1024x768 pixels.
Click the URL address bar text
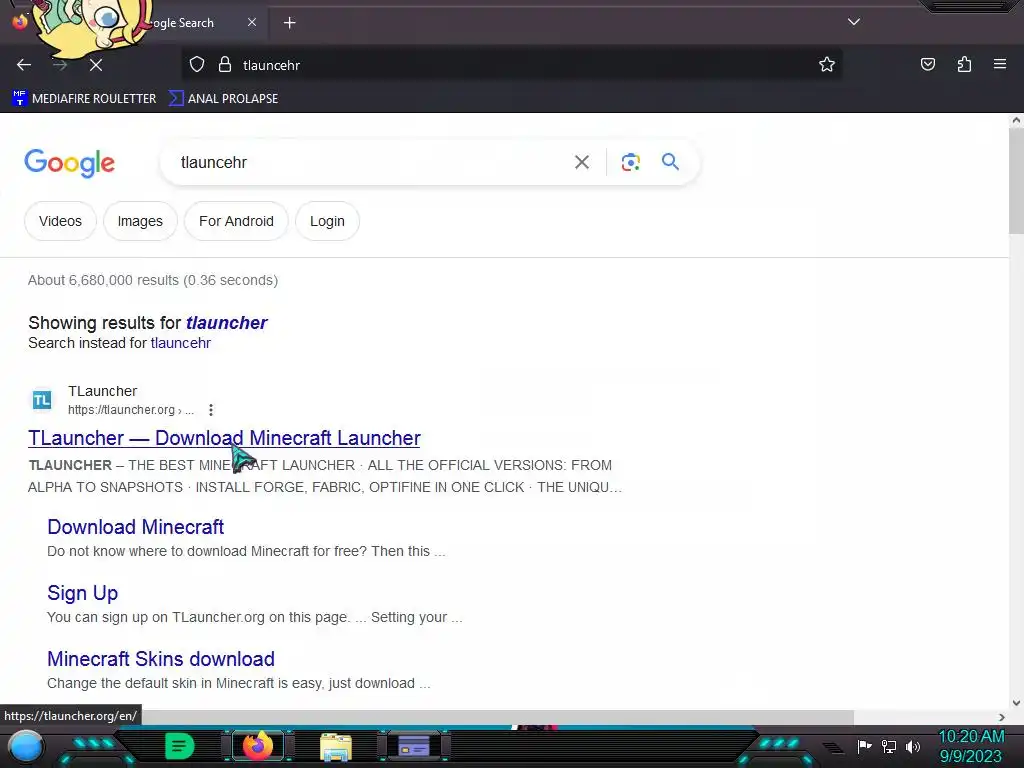point(271,65)
